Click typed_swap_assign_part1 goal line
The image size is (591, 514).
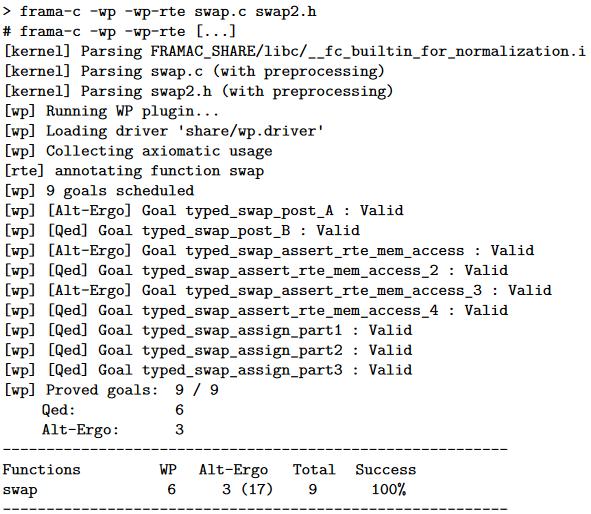tap(208, 330)
